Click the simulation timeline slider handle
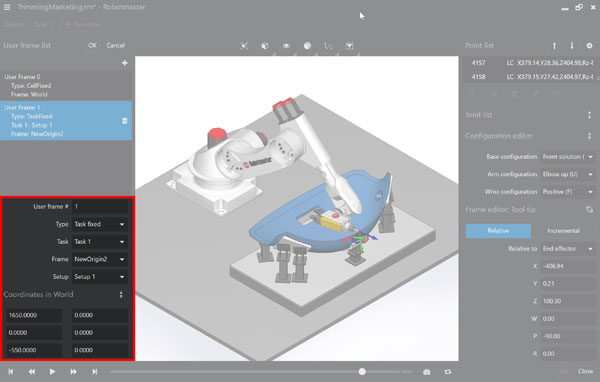The image size is (600, 382). click(x=362, y=372)
